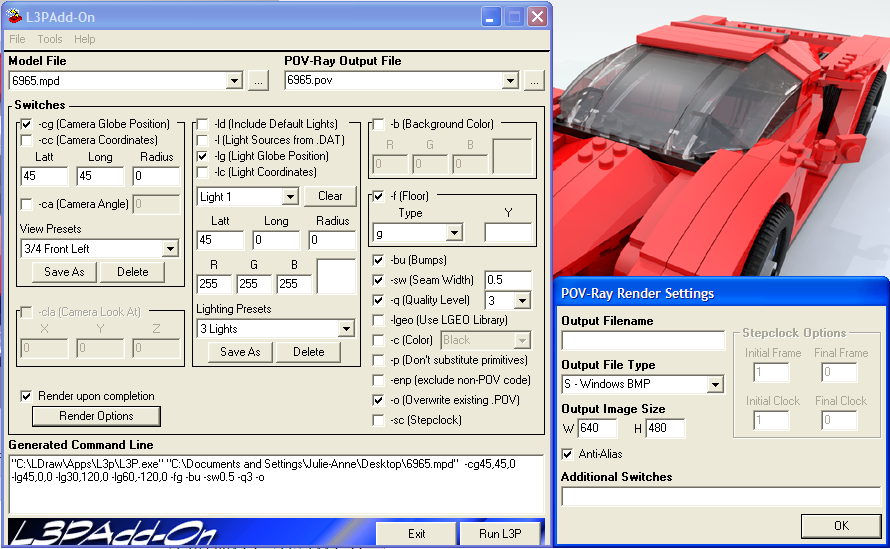Image resolution: width=890 pixels, height=549 pixels.
Task: Open the disabled Color Black dropdown
Action: [x=522, y=340]
